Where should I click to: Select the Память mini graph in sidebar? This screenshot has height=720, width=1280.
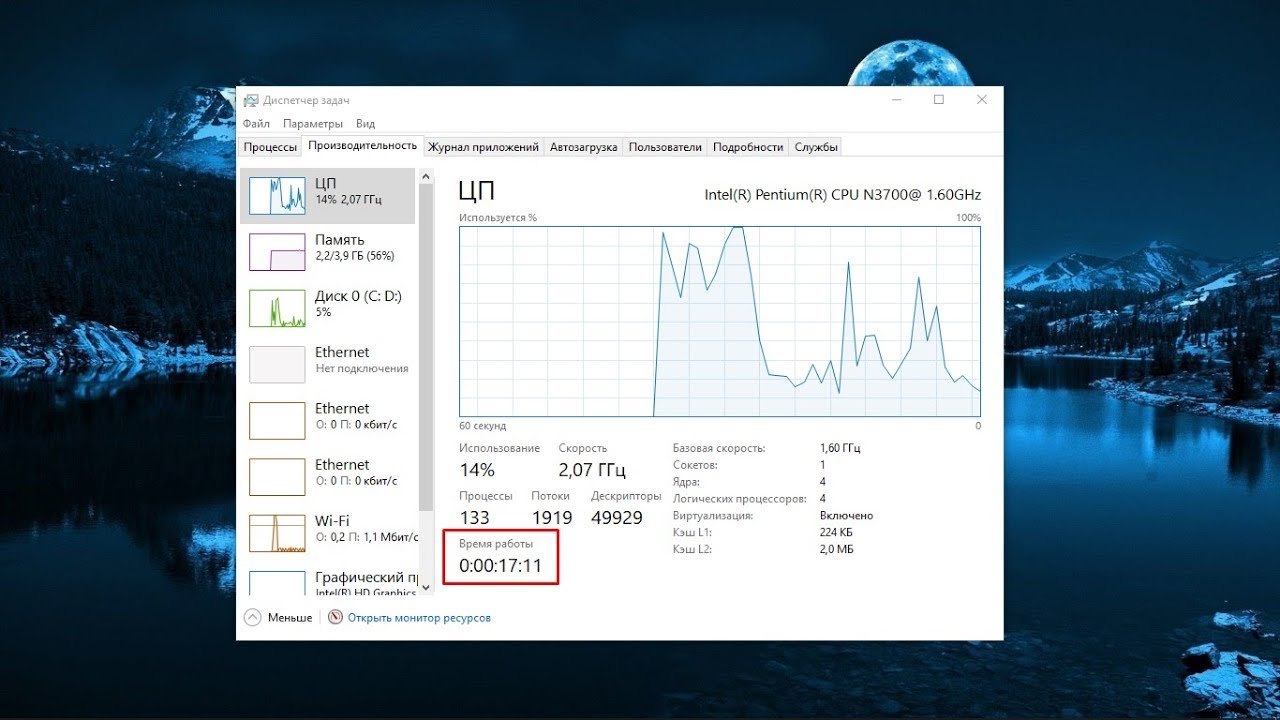click(277, 251)
